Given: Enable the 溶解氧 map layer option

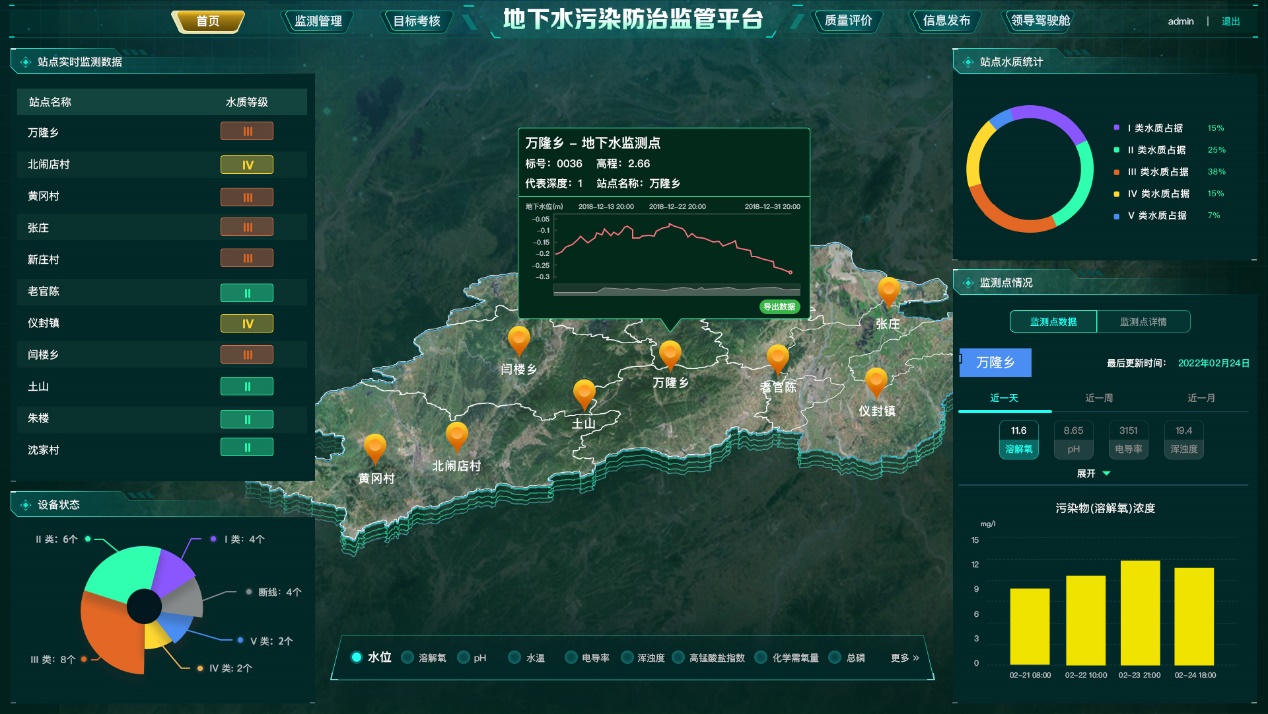Looking at the screenshot, I should pos(408,657).
